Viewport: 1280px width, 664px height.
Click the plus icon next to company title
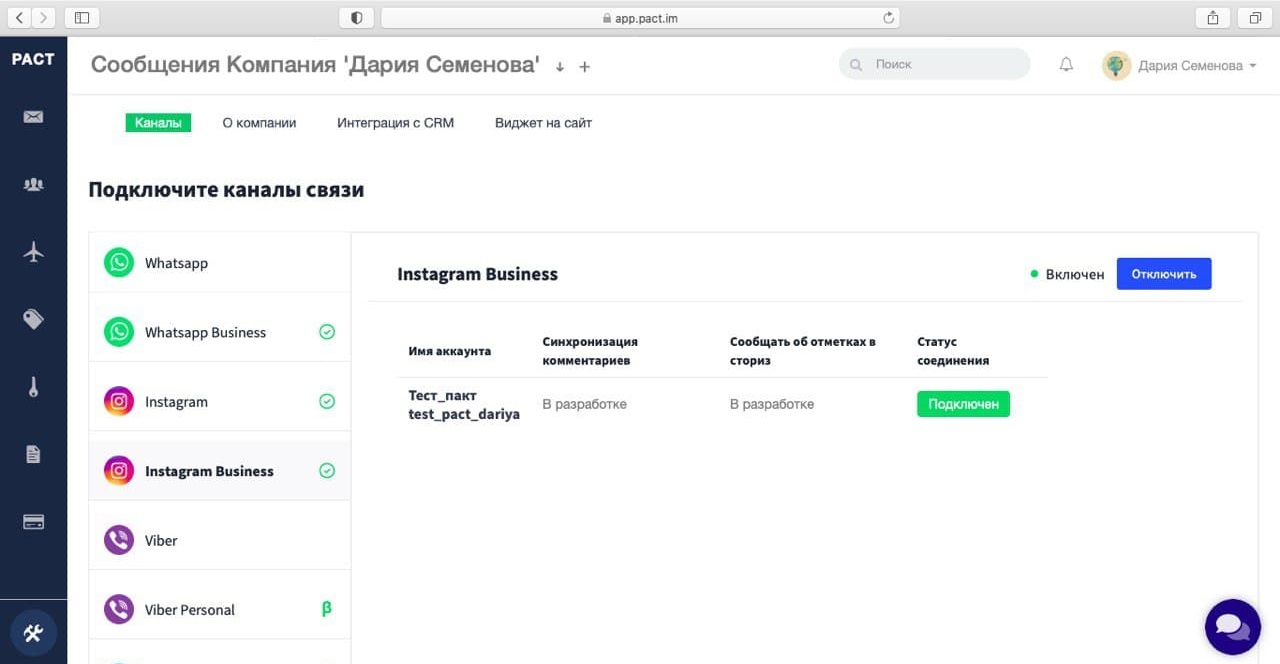(585, 67)
